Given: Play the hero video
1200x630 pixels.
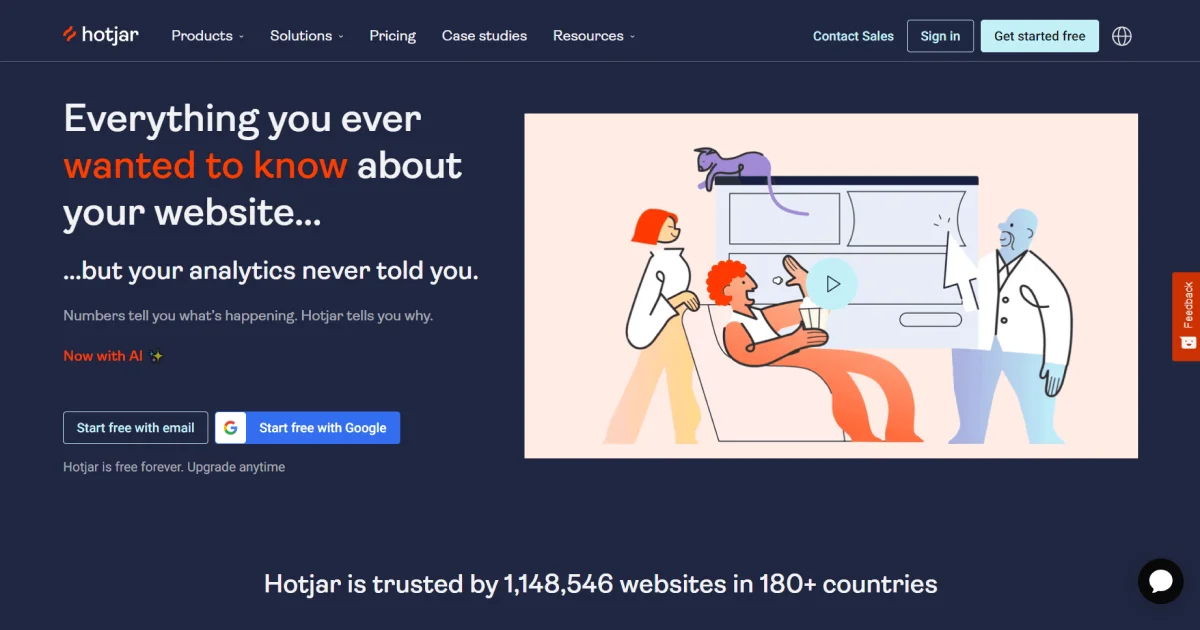Looking at the screenshot, I should tap(833, 284).
